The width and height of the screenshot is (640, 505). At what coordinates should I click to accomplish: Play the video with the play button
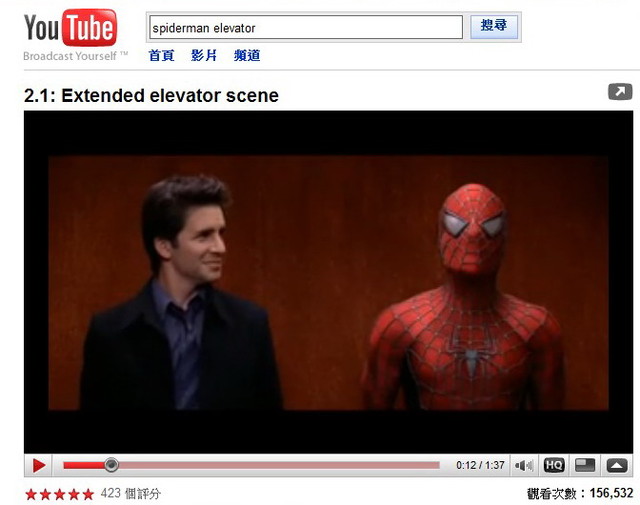click(39, 465)
